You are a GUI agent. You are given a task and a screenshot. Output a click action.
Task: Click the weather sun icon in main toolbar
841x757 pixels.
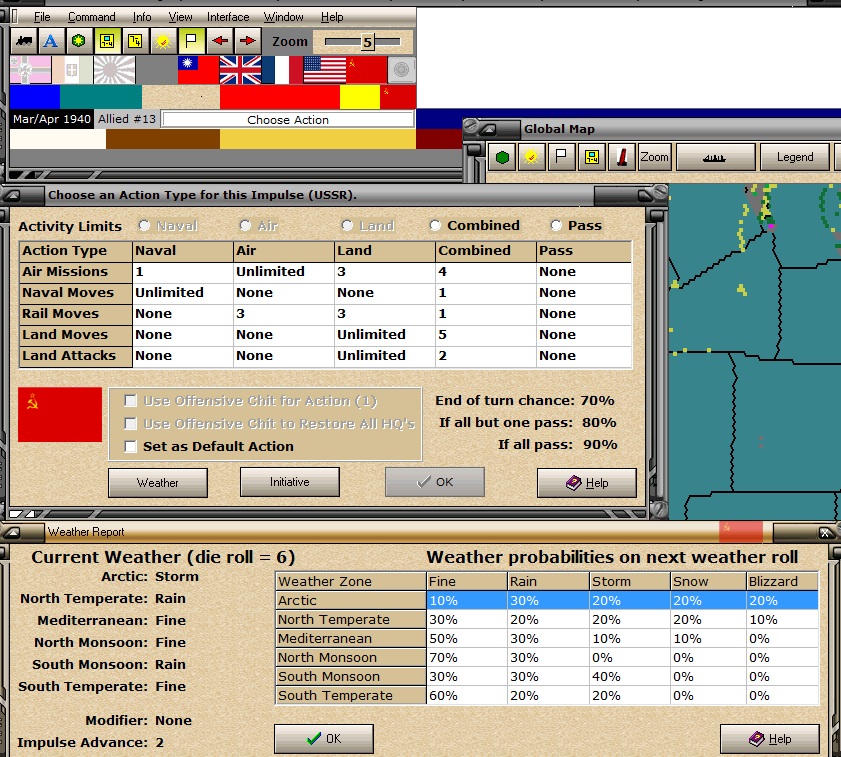[x=163, y=41]
